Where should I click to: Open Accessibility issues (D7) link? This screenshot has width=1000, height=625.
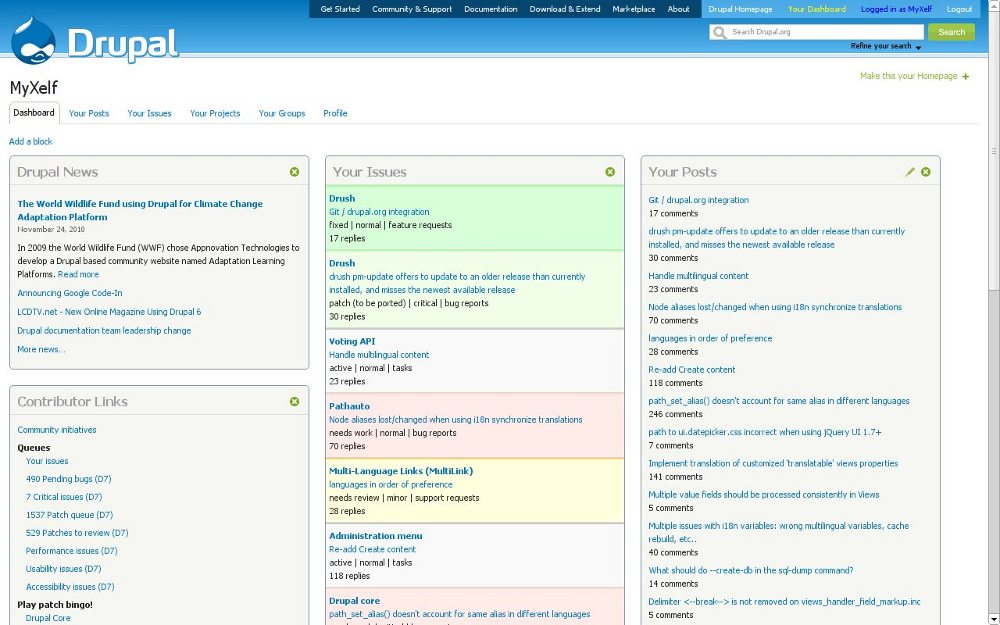tap(70, 587)
